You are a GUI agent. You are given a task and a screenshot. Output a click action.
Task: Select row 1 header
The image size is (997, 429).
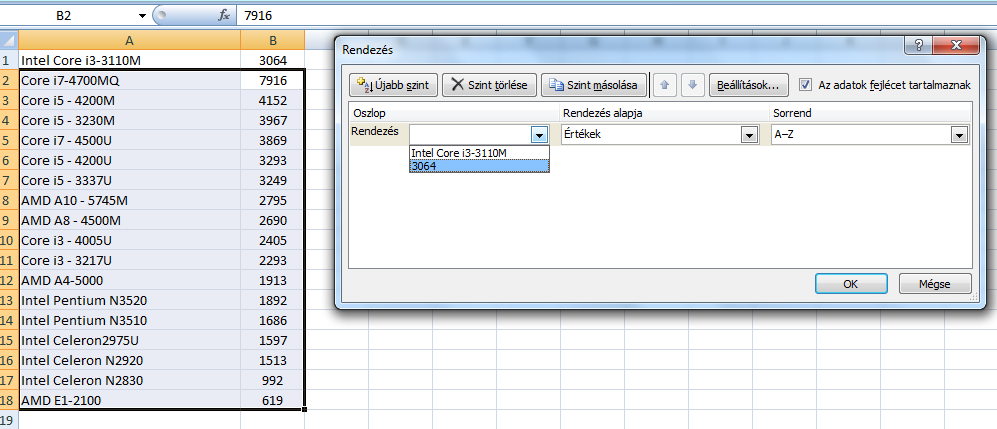(x=9, y=60)
